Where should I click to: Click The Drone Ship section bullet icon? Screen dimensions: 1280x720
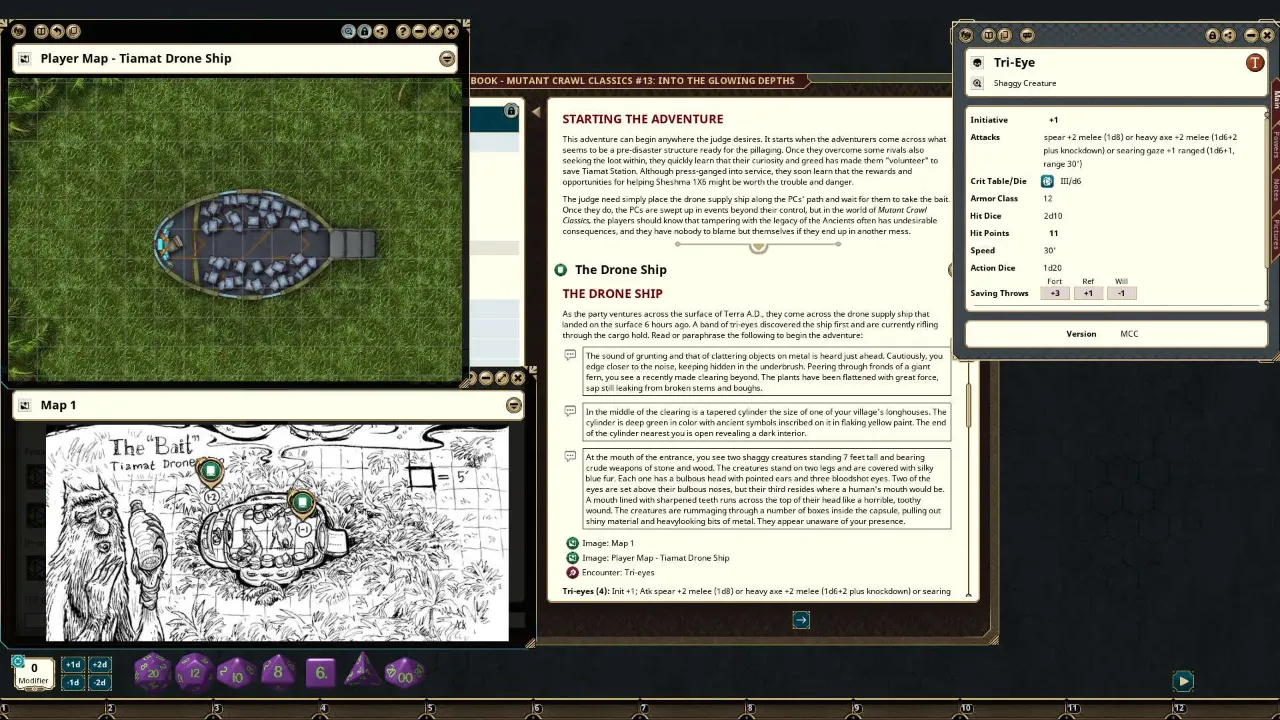click(560, 270)
